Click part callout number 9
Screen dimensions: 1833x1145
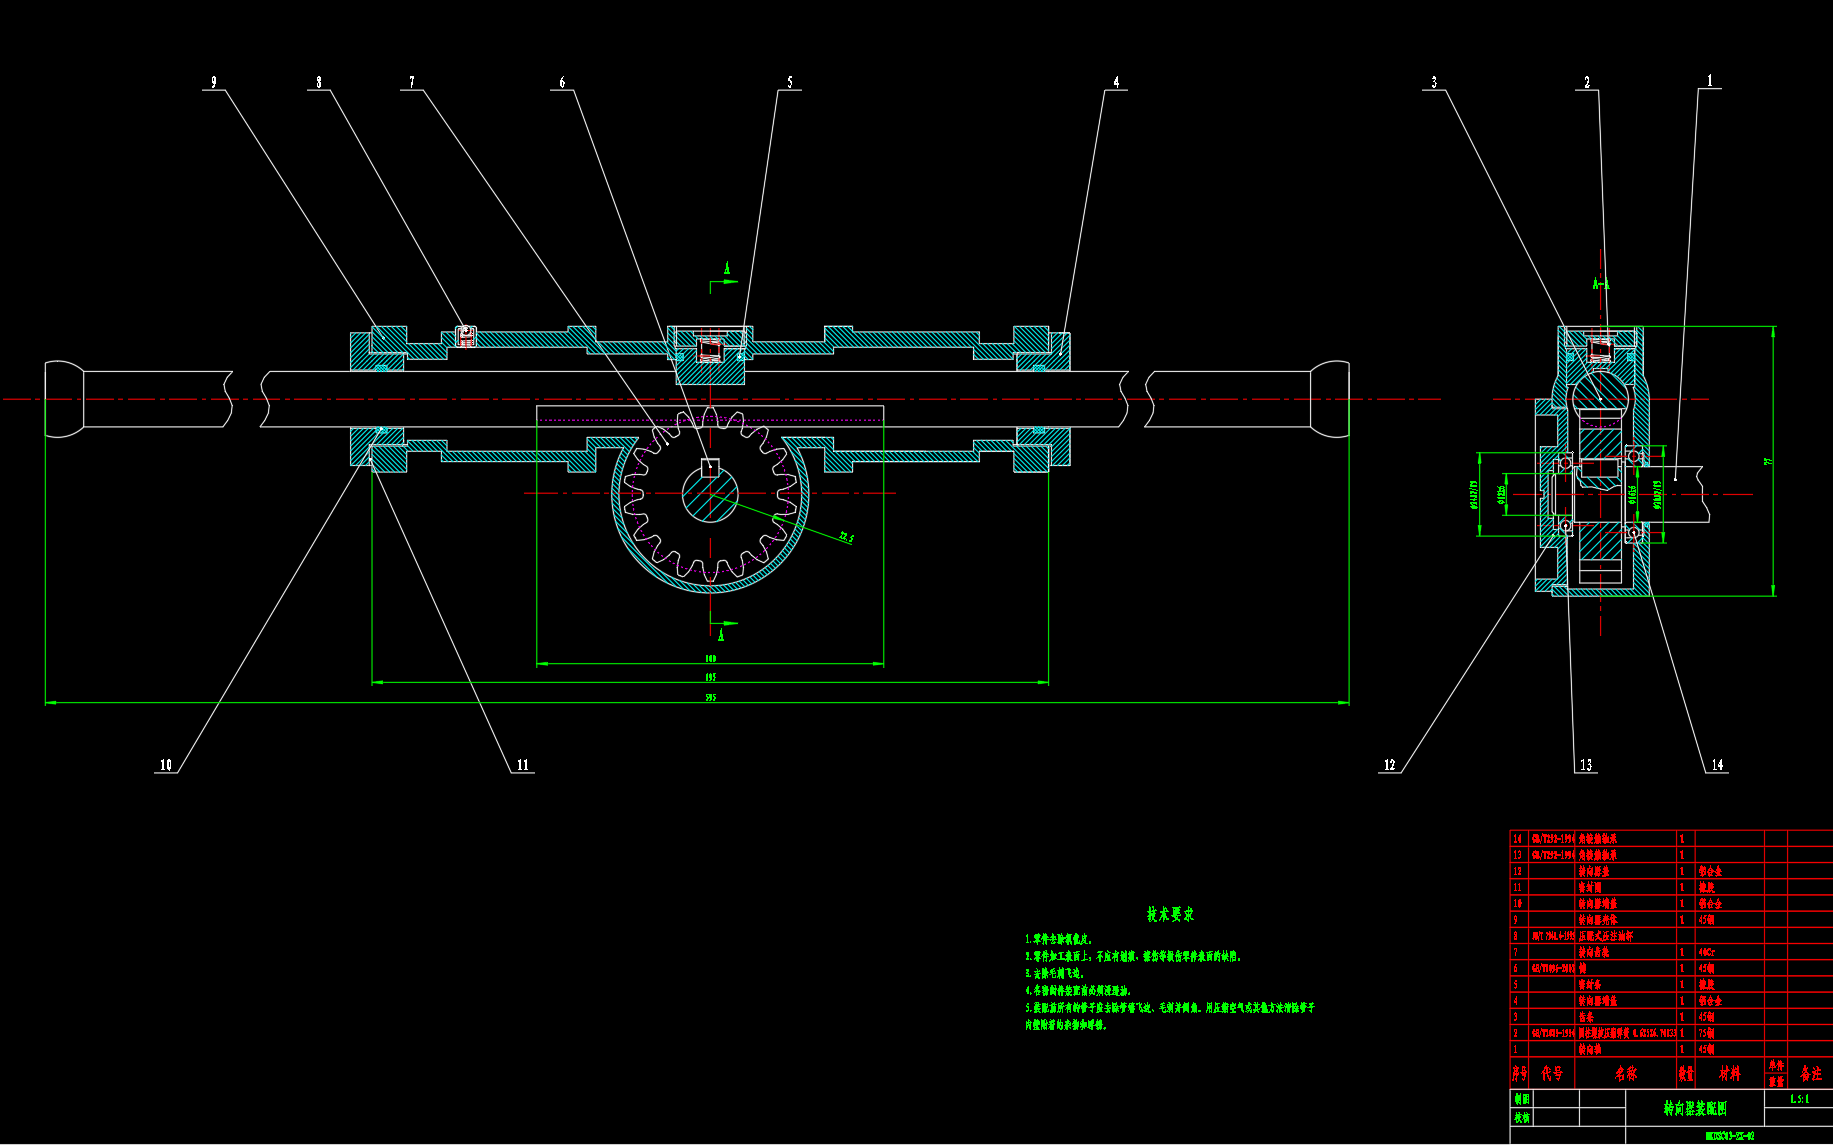[x=213, y=82]
